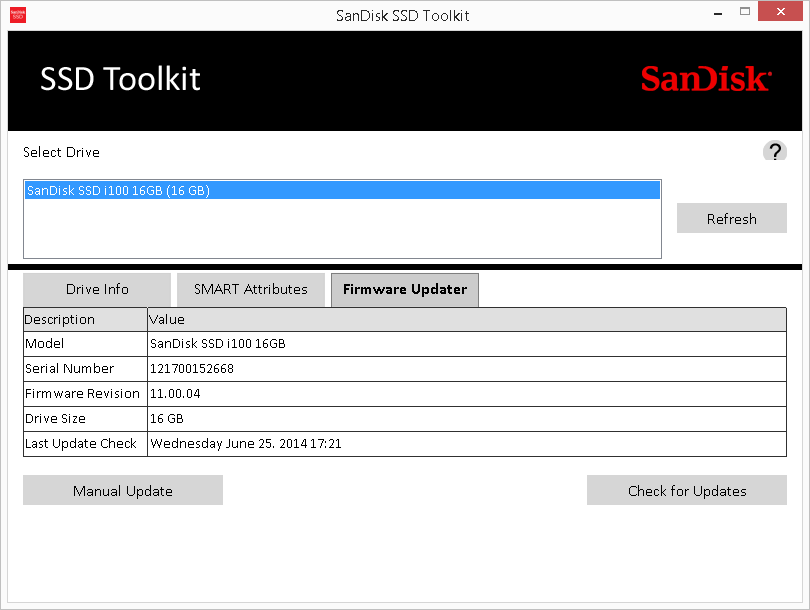Viewport: 810px width, 610px height.
Task: Select the Drive Size label cell
Action: pyautogui.click(x=85, y=419)
